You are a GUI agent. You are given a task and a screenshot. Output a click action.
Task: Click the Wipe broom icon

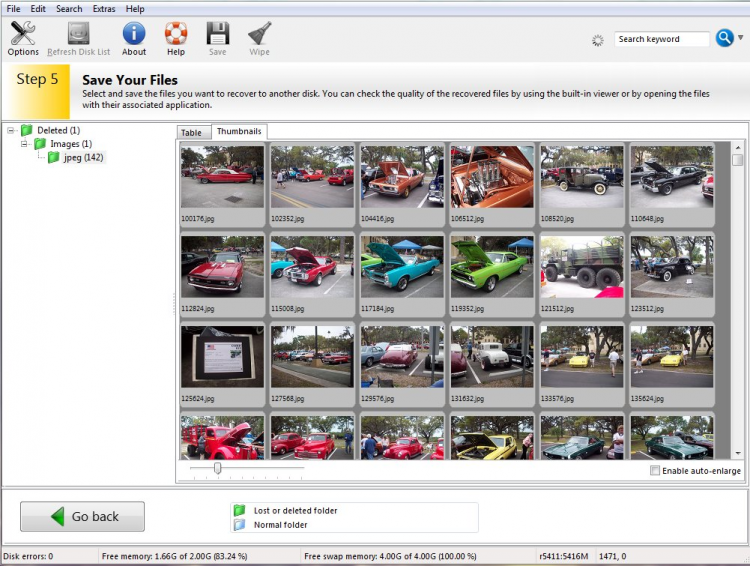(x=259, y=34)
